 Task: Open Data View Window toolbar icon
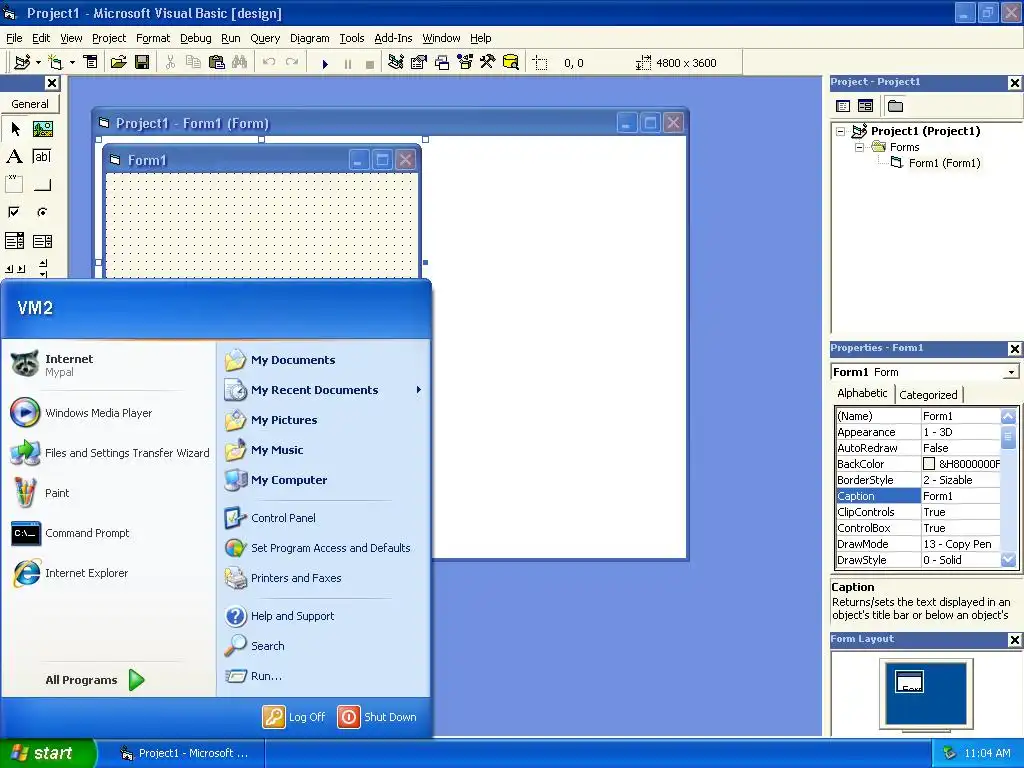click(511, 63)
